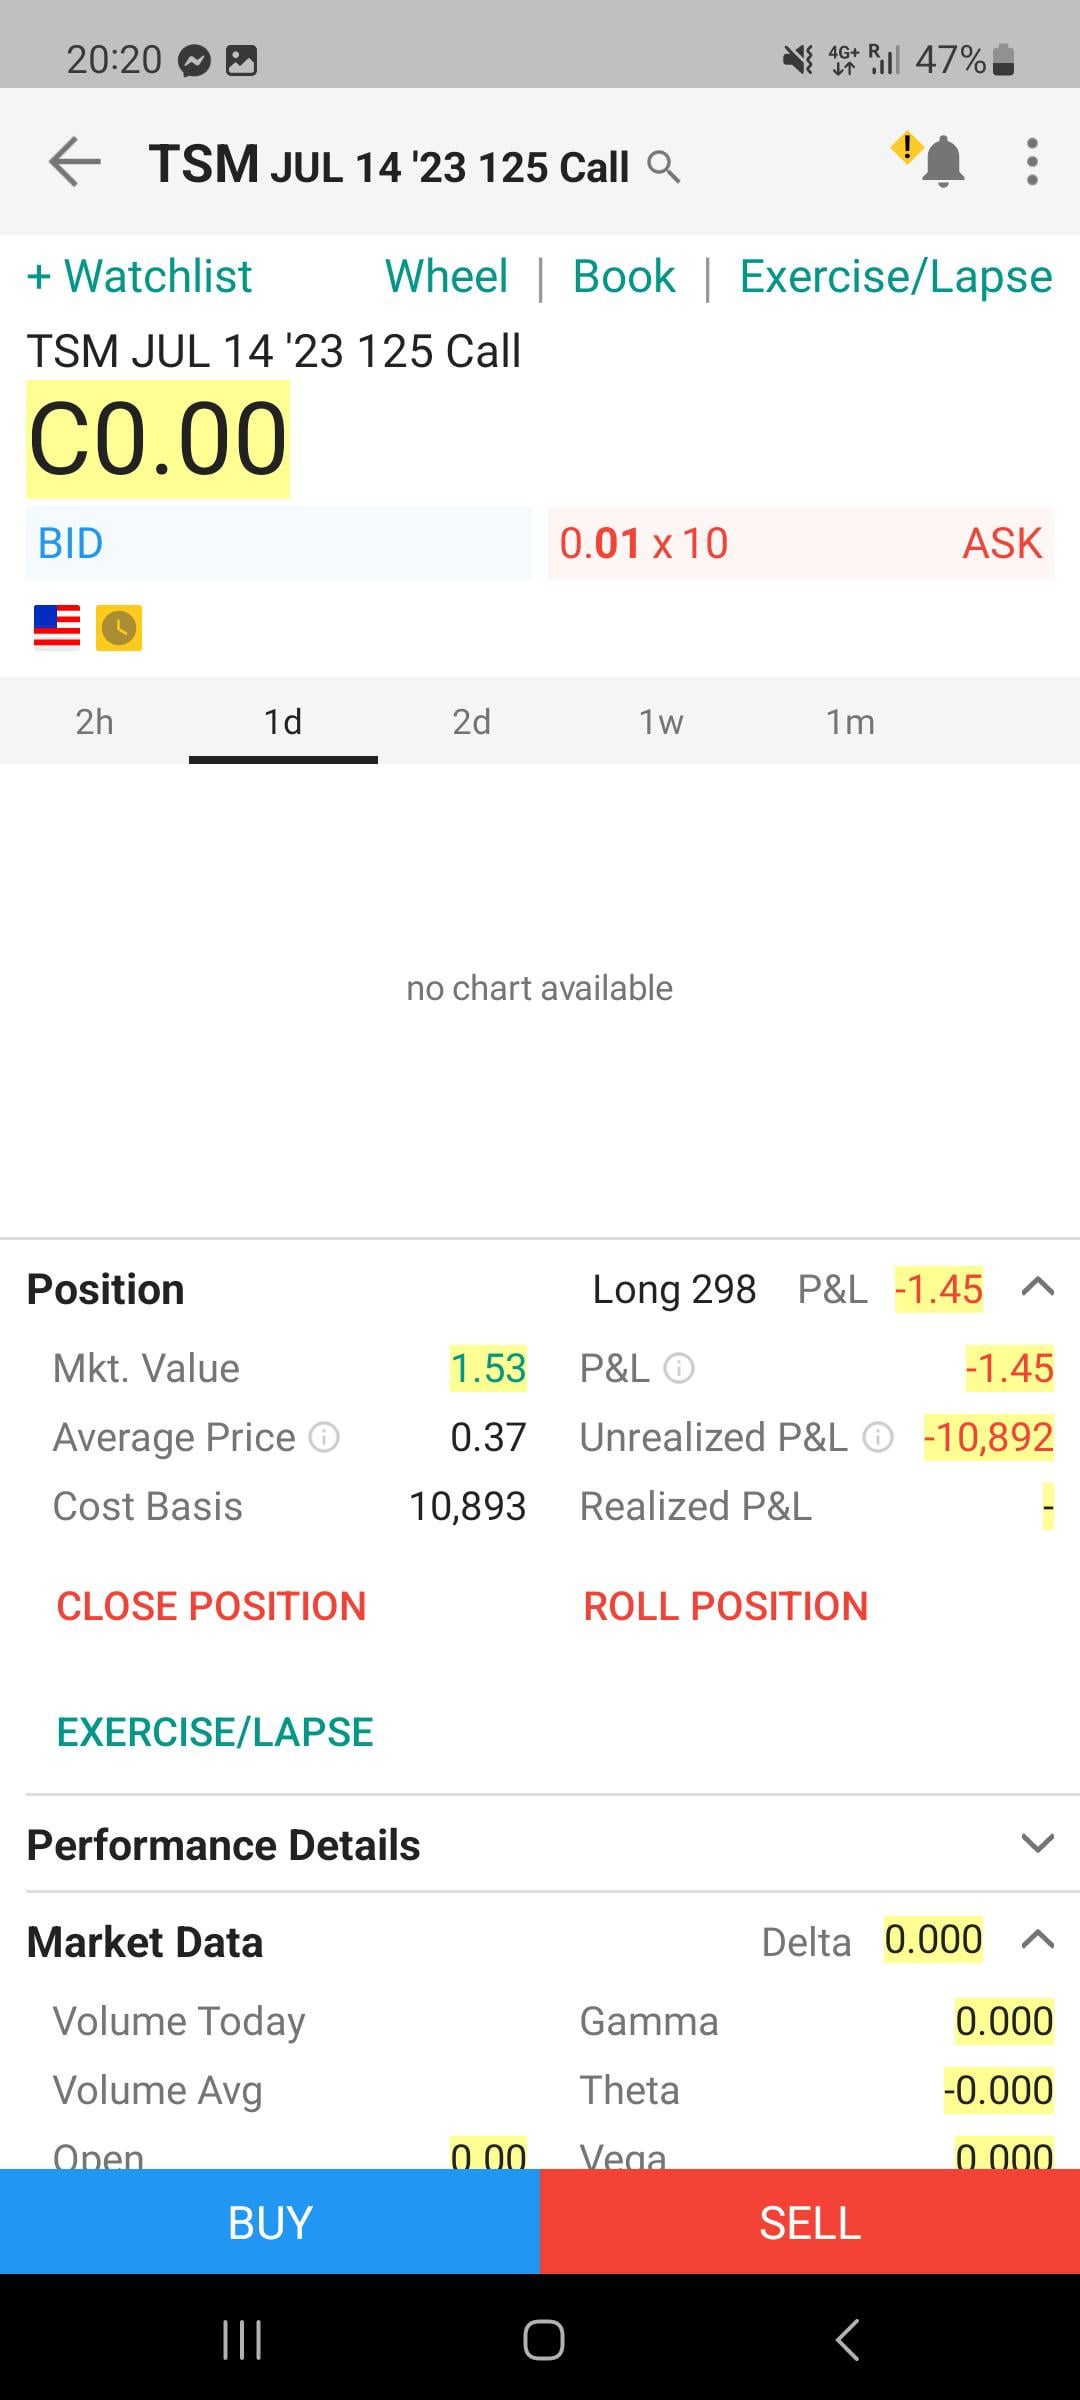Tap the ASK price box

point(801,543)
